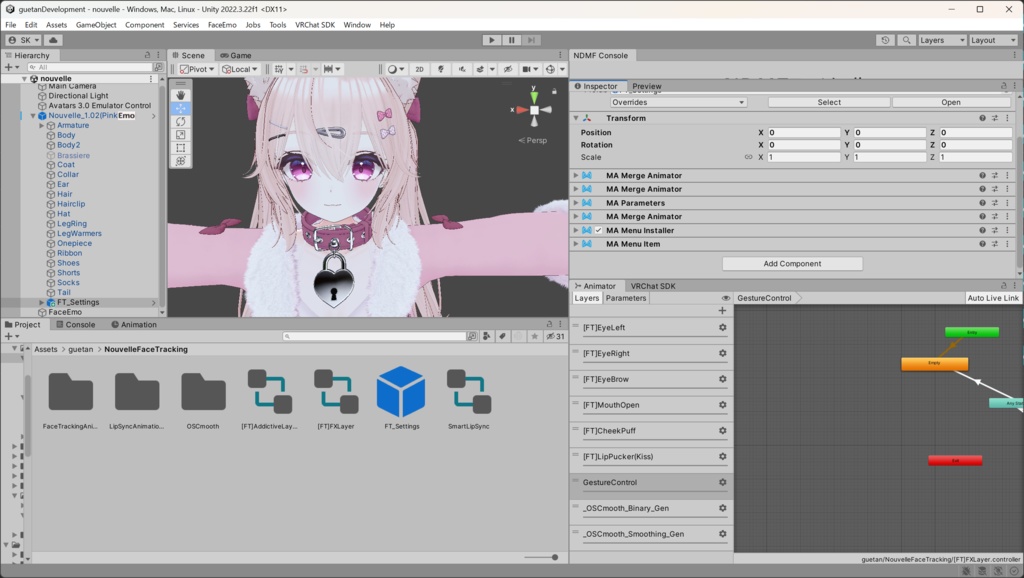Select the Rect tool in the Scene view toolbar
This screenshot has height=578, width=1024.
coord(181,146)
